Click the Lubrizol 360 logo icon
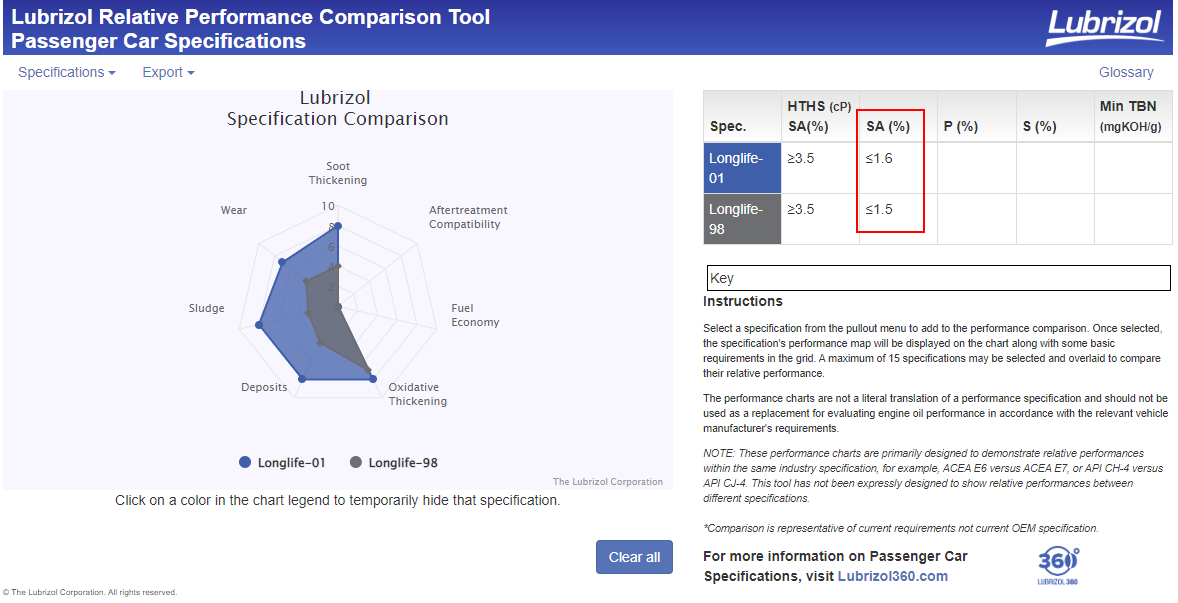 coord(1058,565)
